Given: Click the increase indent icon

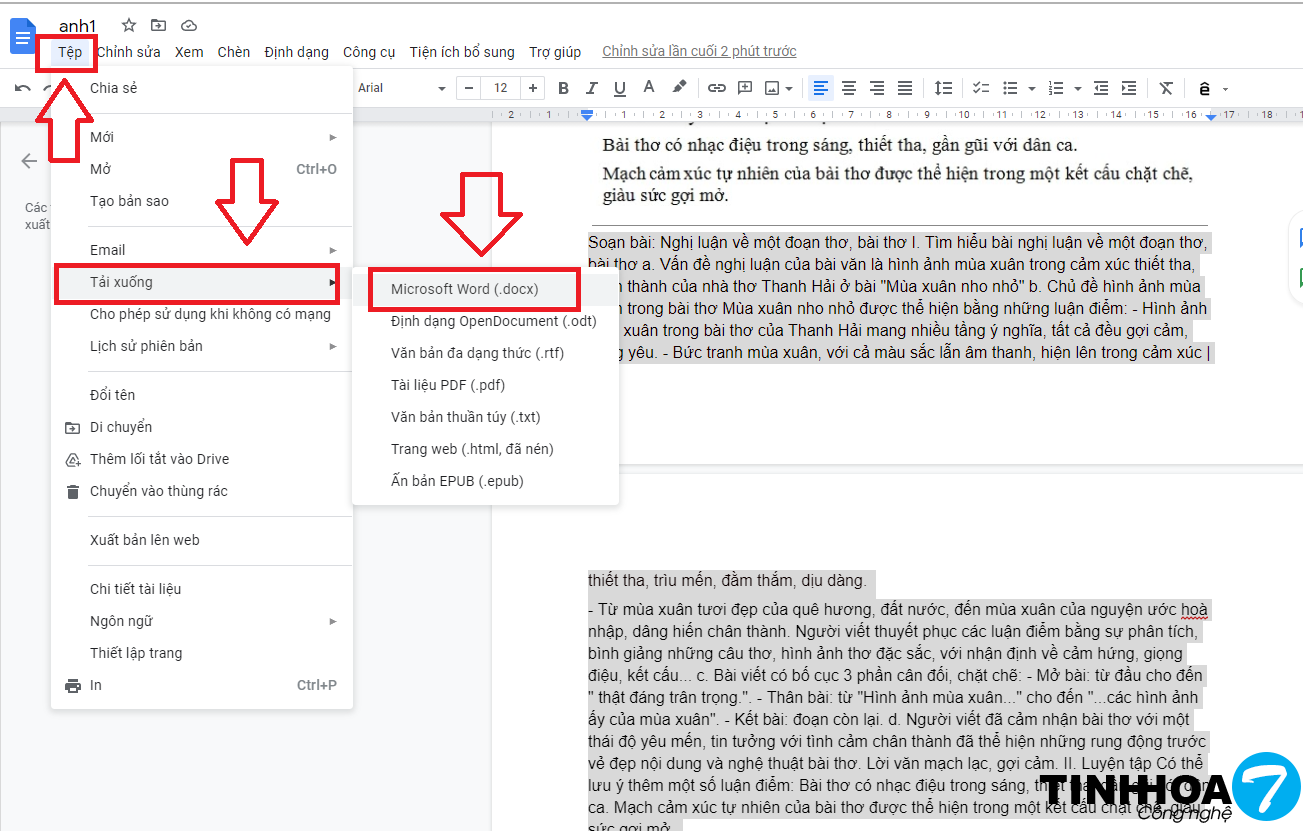Looking at the screenshot, I should pyautogui.click(x=1129, y=88).
